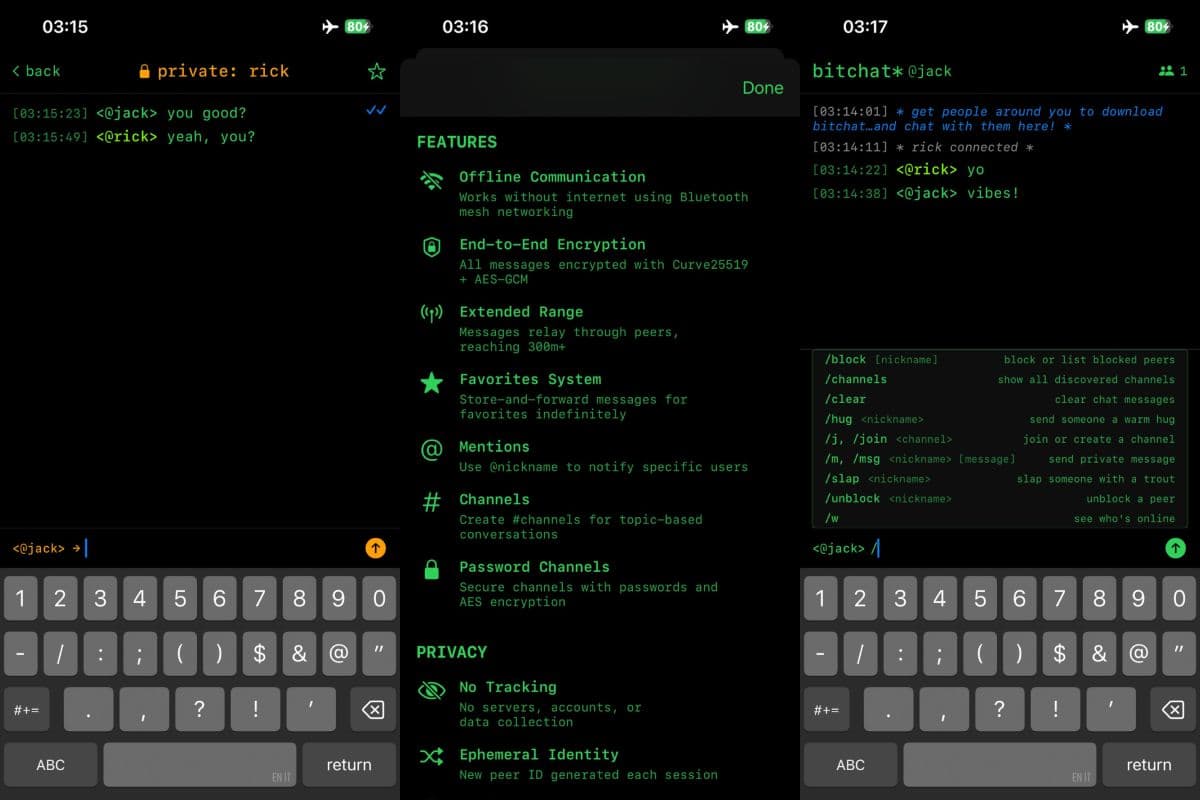Tap the Channels hashtag icon
The image size is (1200, 800).
(432, 502)
